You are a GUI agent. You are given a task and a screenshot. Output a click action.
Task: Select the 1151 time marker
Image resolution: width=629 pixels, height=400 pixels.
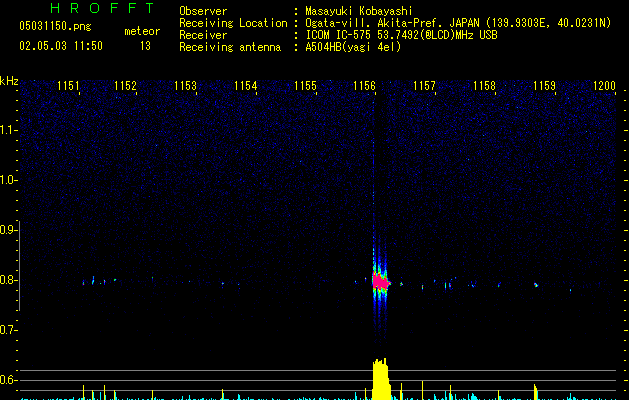click(x=69, y=87)
